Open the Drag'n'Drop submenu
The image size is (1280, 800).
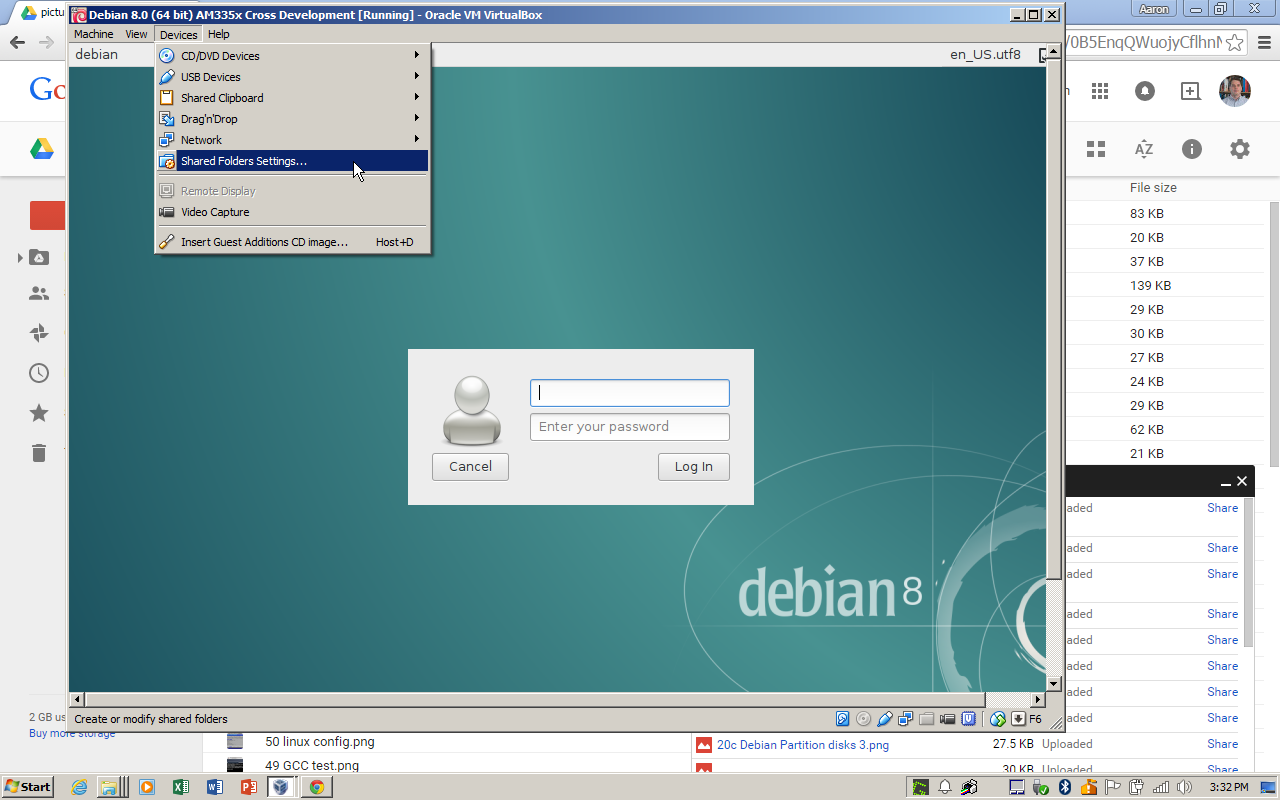pos(292,119)
